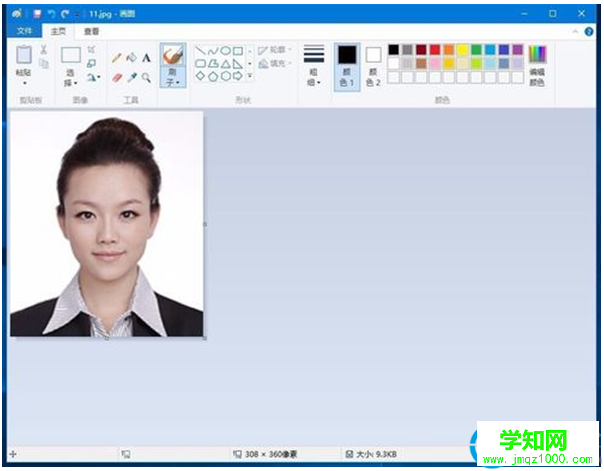Viewport: 604px width, 471px height.
Task: Click the Edit colors (编辑颜色) button
Action: 537,65
